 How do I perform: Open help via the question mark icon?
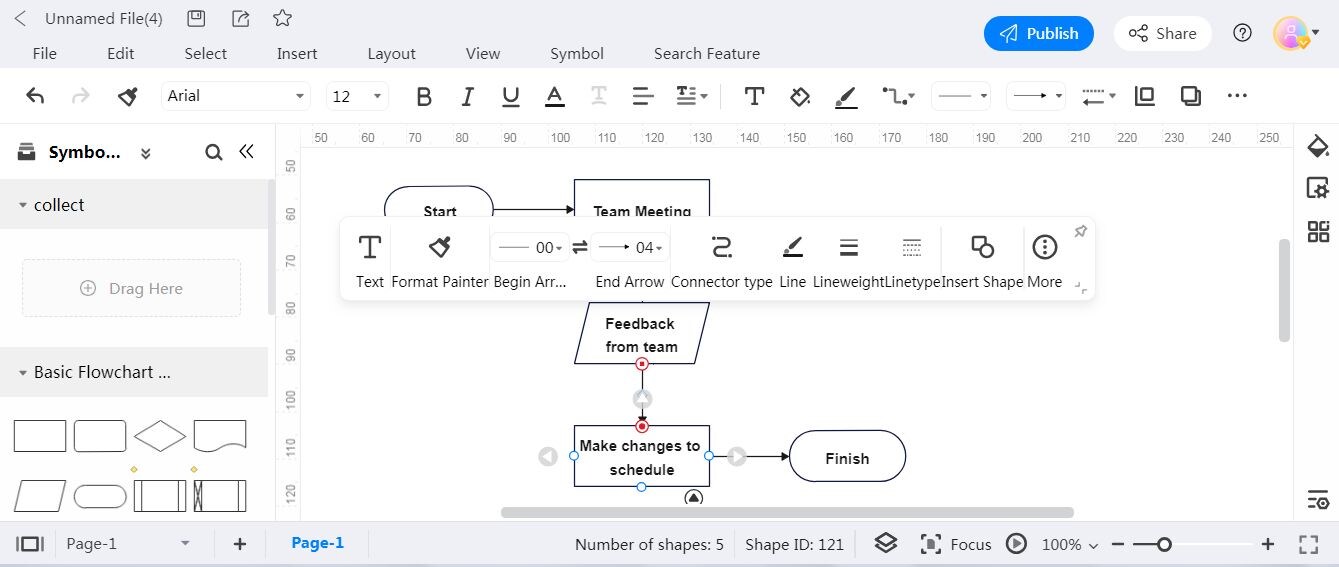tap(1242, 33)
